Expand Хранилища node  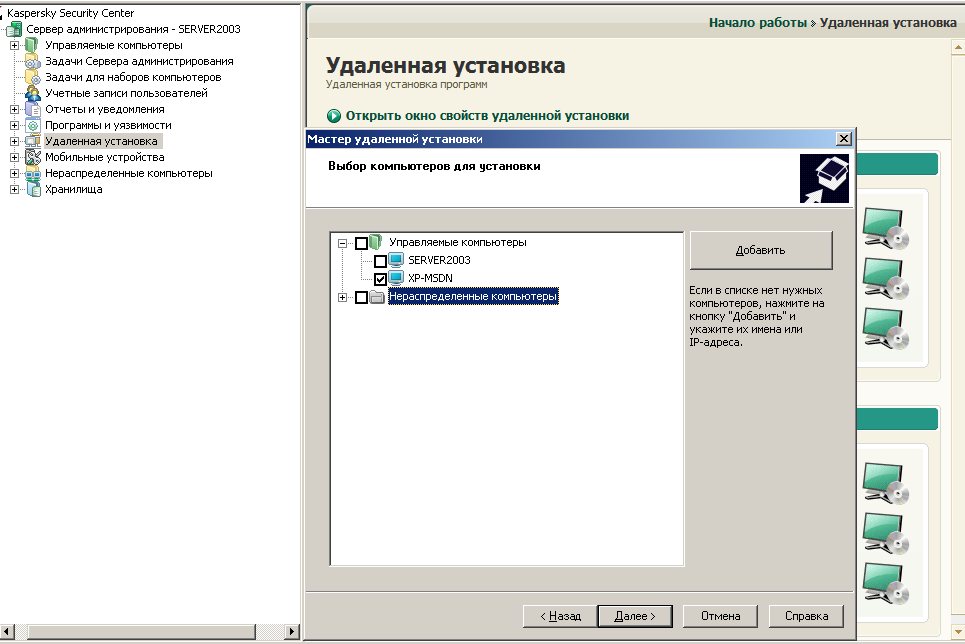(x=14, y=189)
